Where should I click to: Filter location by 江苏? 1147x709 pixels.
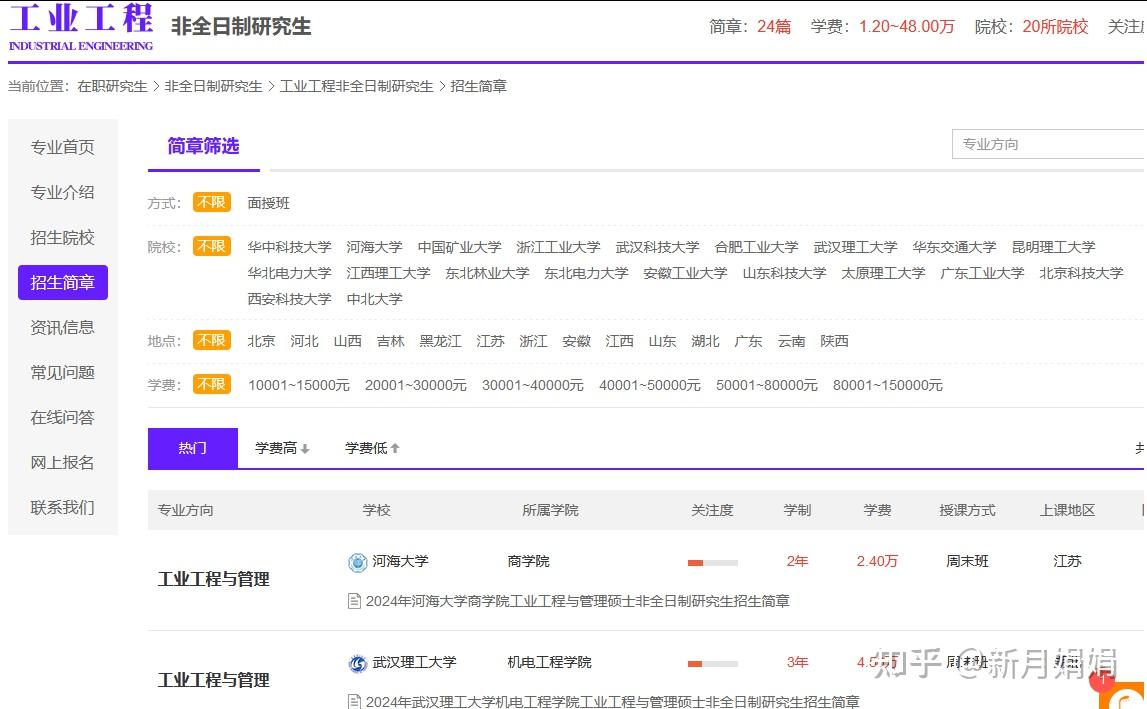(x=490, y=341)
